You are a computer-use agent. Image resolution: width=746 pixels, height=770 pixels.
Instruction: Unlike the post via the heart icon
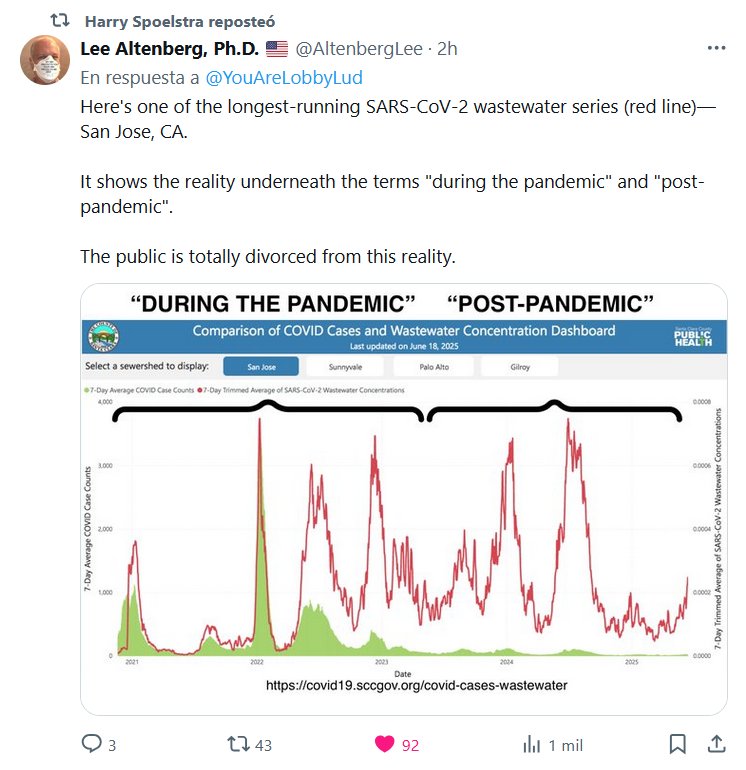[385, 744]
